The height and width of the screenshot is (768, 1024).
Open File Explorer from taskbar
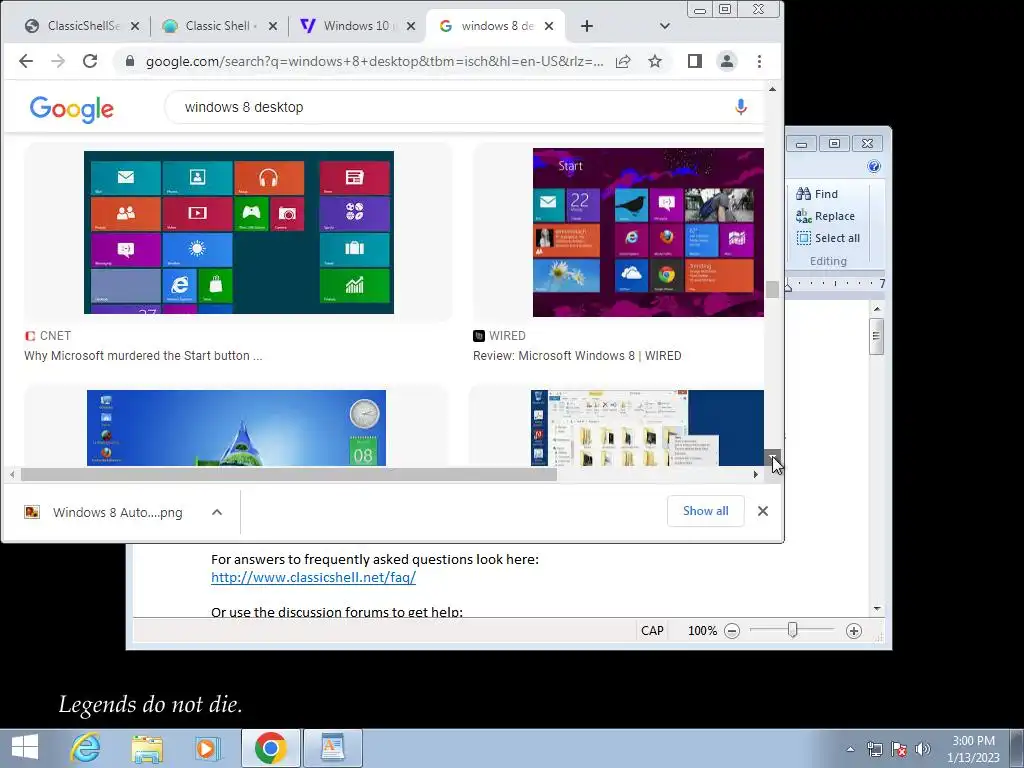click(147, 748)
